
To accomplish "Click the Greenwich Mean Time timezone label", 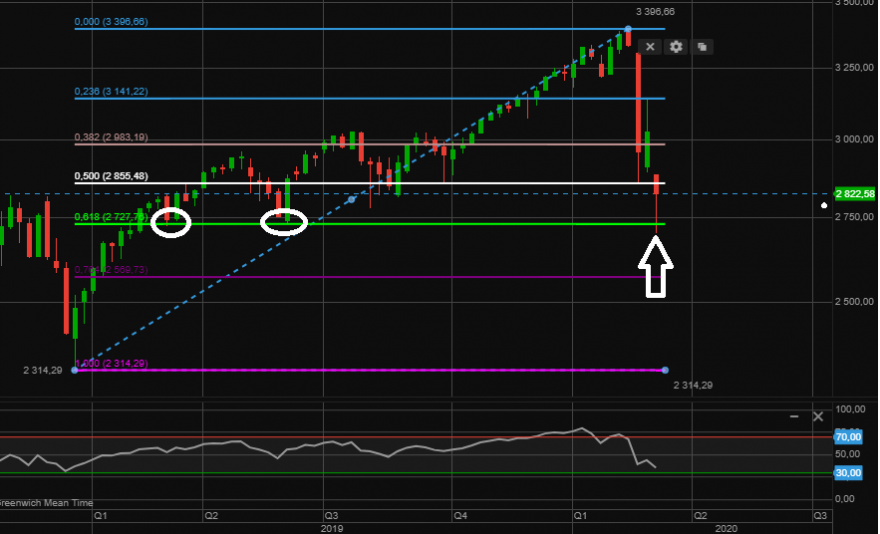I will point(47,503).
